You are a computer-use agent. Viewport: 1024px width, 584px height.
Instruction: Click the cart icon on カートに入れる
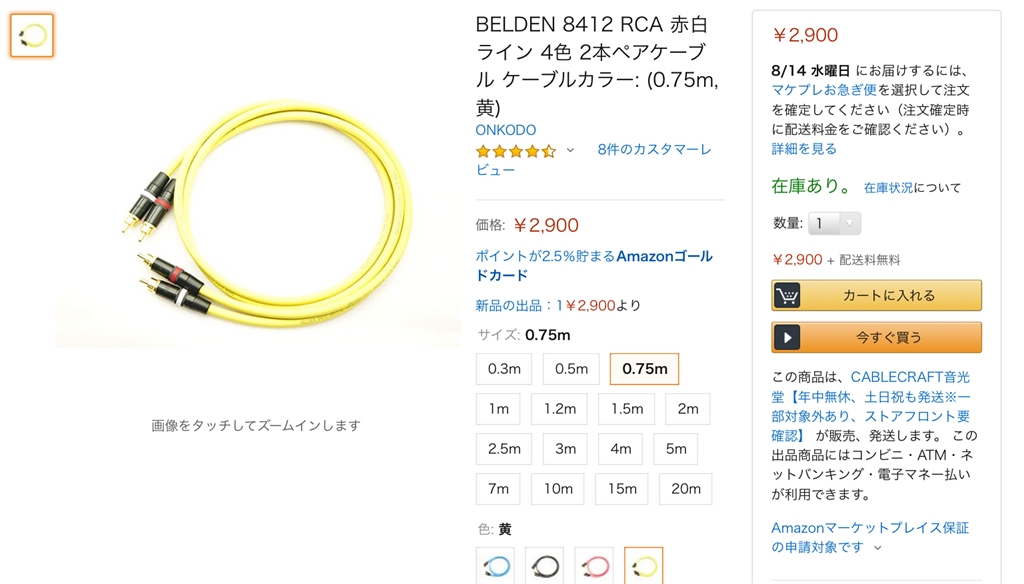[788, 296]
